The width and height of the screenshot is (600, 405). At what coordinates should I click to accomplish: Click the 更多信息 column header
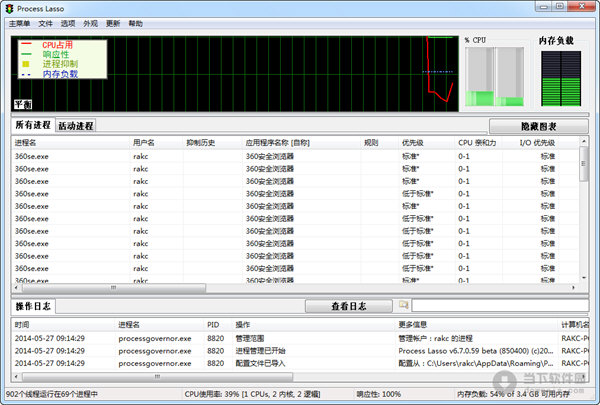click(x=477, y=325)
